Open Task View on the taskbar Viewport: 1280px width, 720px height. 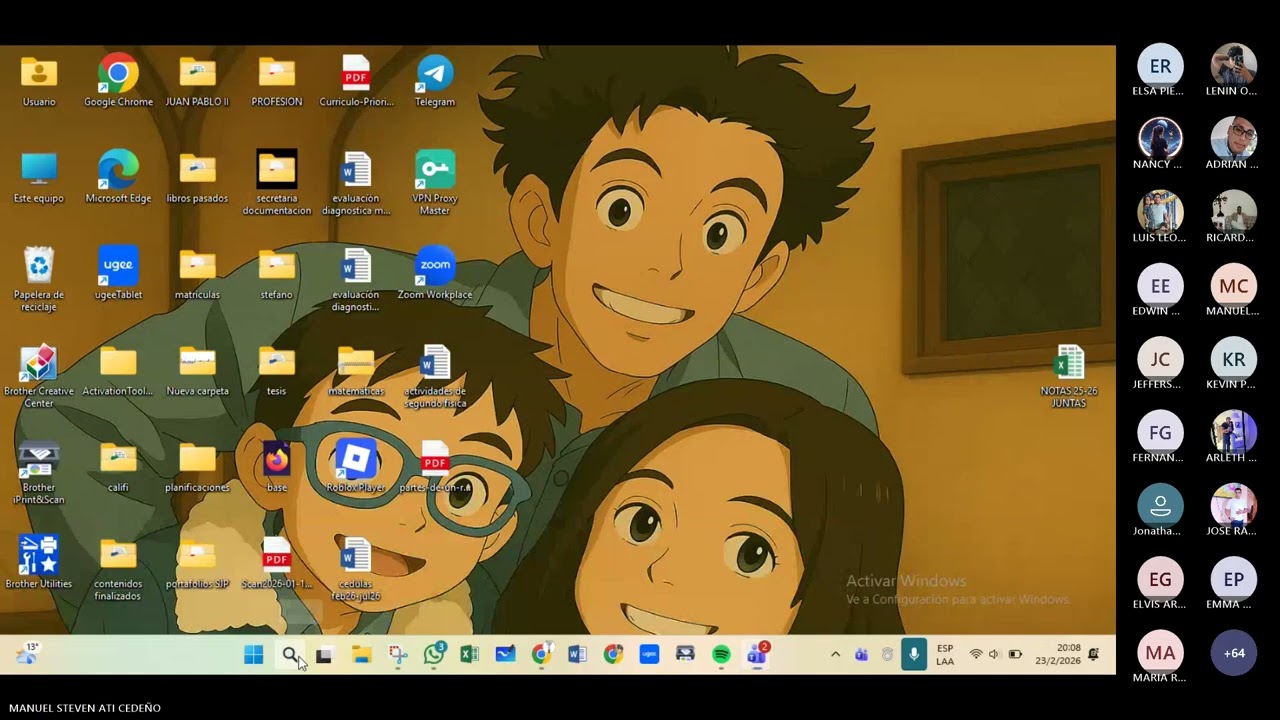click(x=324, y=655)
